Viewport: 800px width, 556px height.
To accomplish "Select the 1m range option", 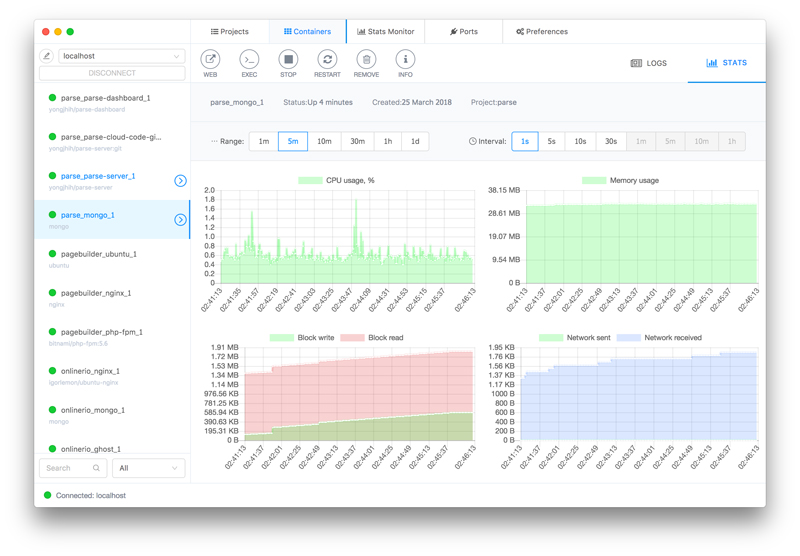I will coord(264,142).
